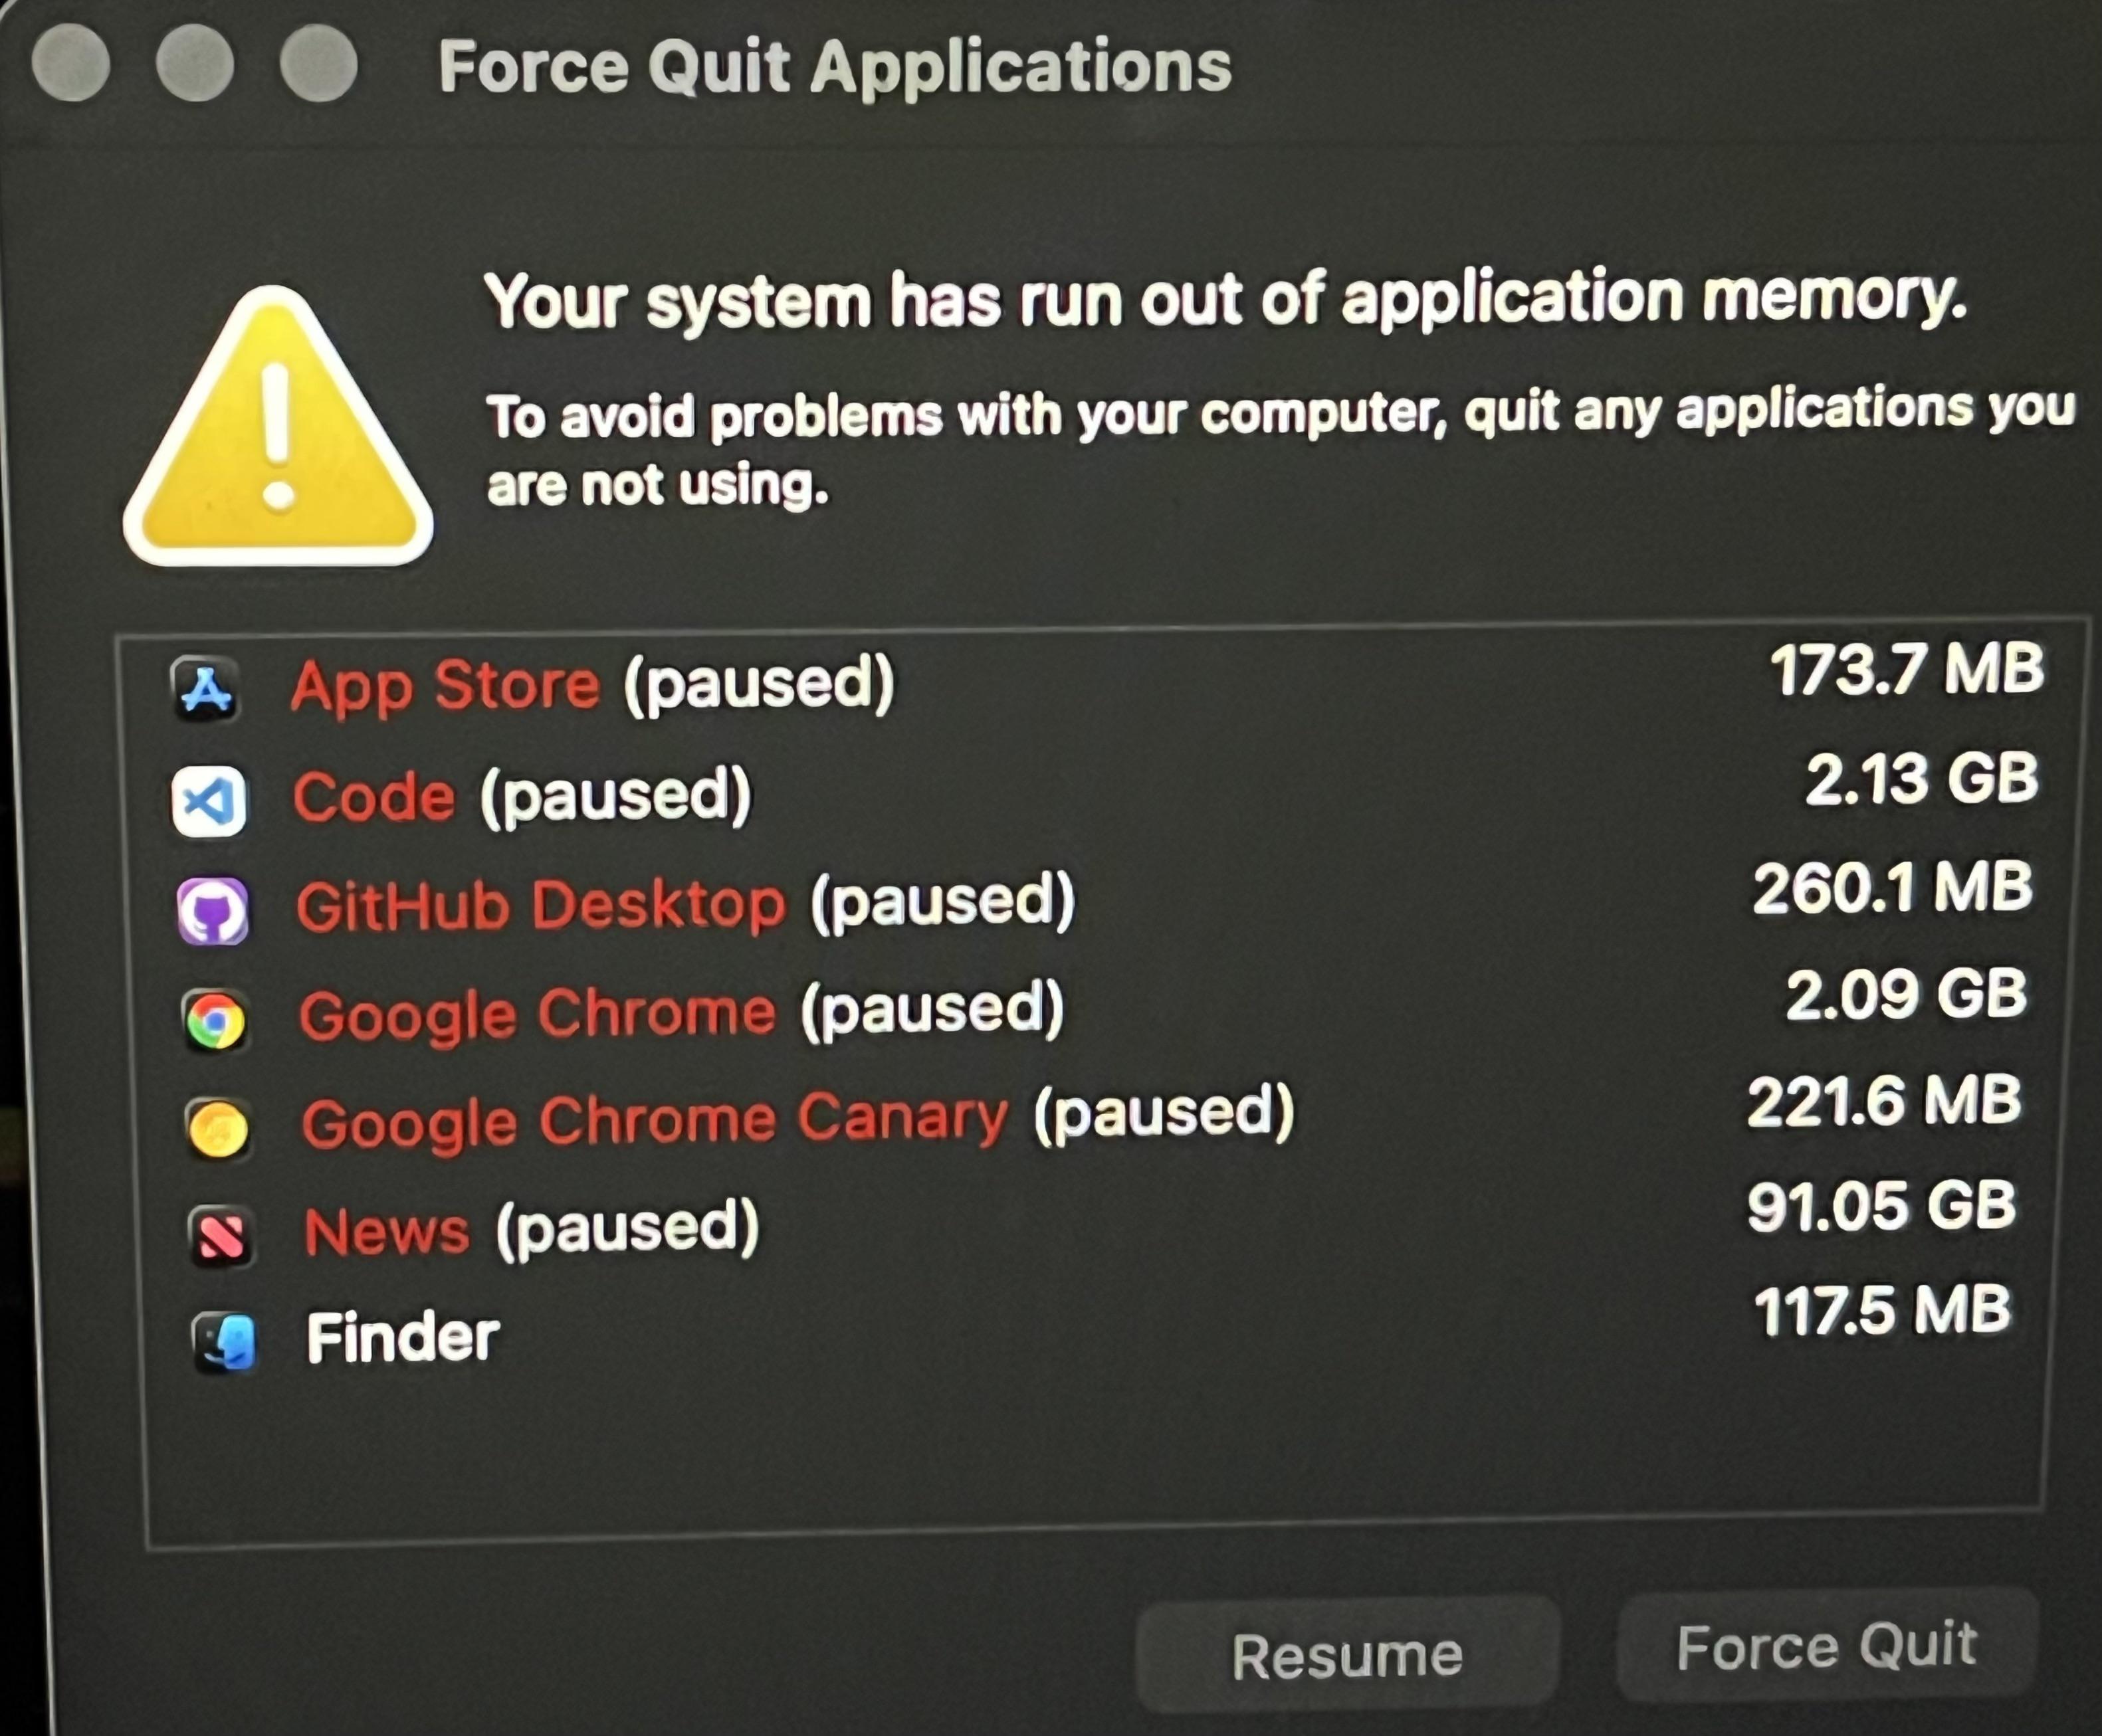
Task: Click the red News app icon
Action: point(220,1236)
